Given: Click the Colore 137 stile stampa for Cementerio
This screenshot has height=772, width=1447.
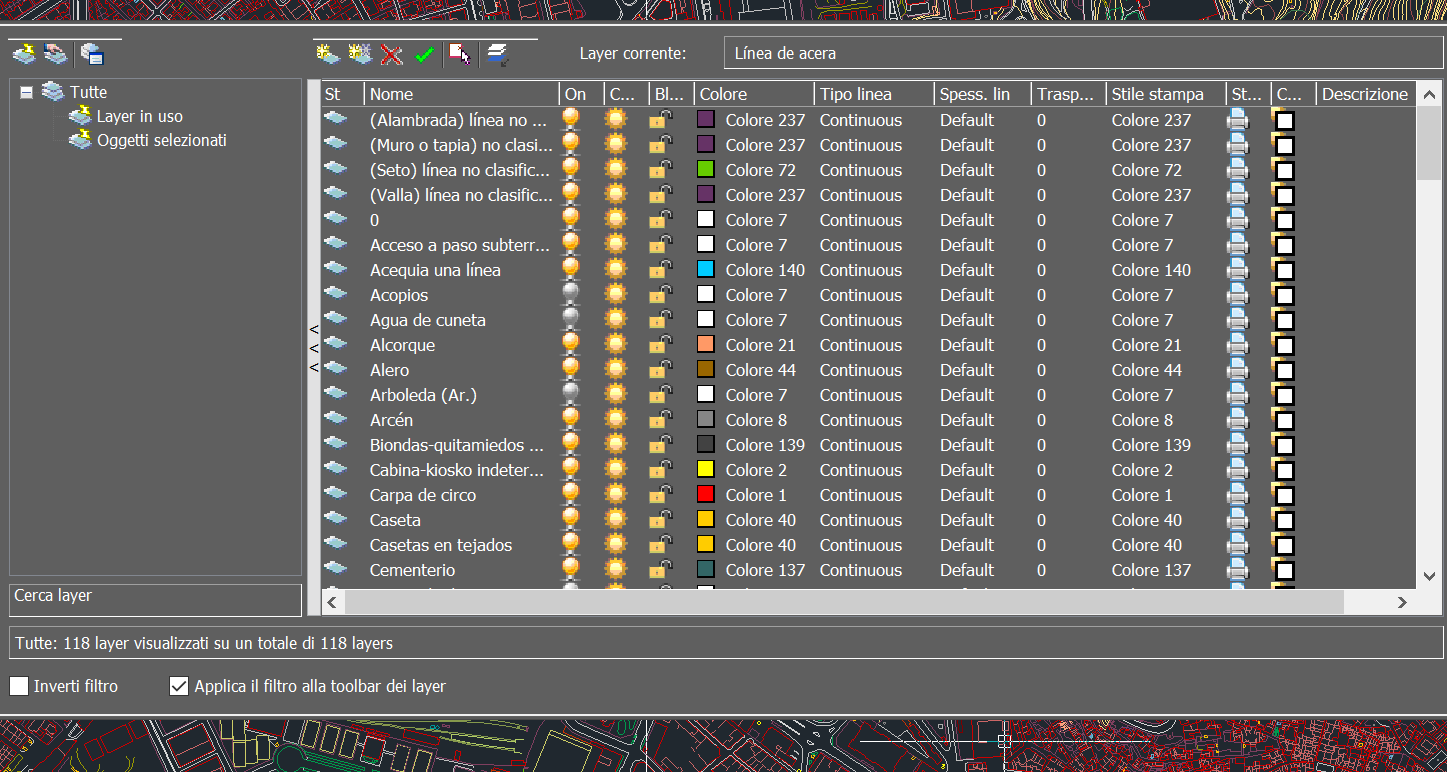Looking at the screenshot, I should [x=1151, y=570].
